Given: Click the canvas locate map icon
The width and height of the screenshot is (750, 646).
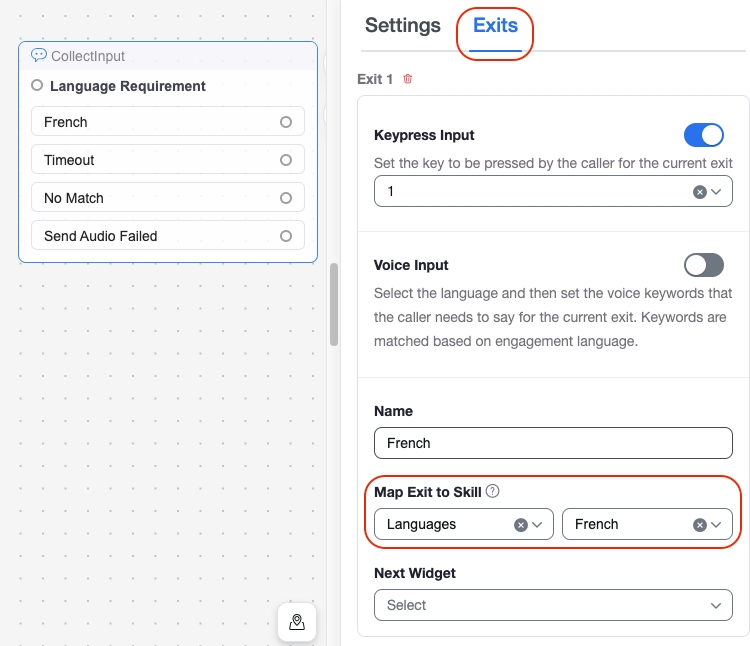Looking at the screenshot, I should click(x=297, y=622).
